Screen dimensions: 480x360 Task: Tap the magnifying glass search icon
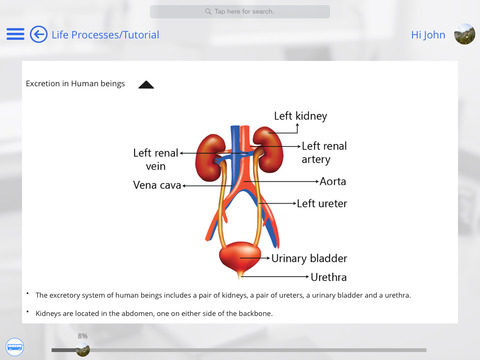[x=208, y=12]
